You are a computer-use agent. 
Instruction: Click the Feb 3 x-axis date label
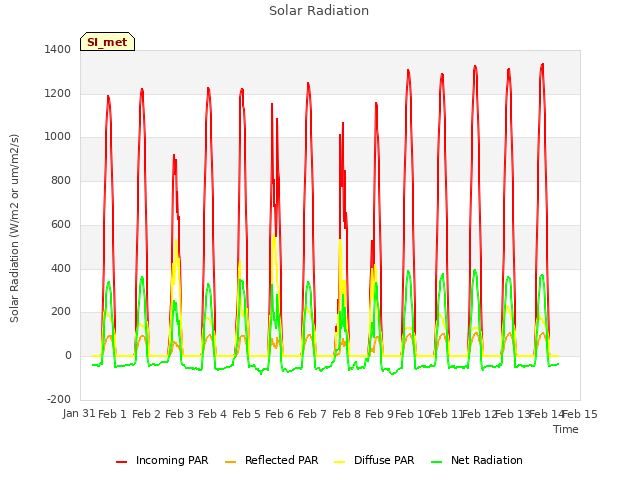(179, 414)
